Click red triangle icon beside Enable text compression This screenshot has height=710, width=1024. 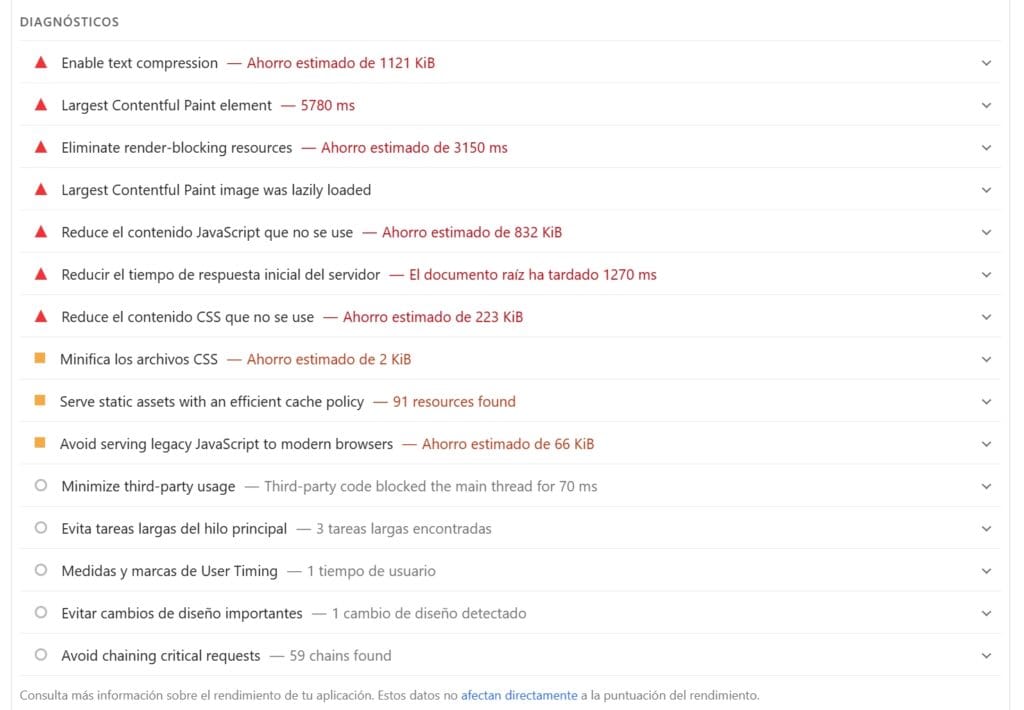click(x=41, y=63)
